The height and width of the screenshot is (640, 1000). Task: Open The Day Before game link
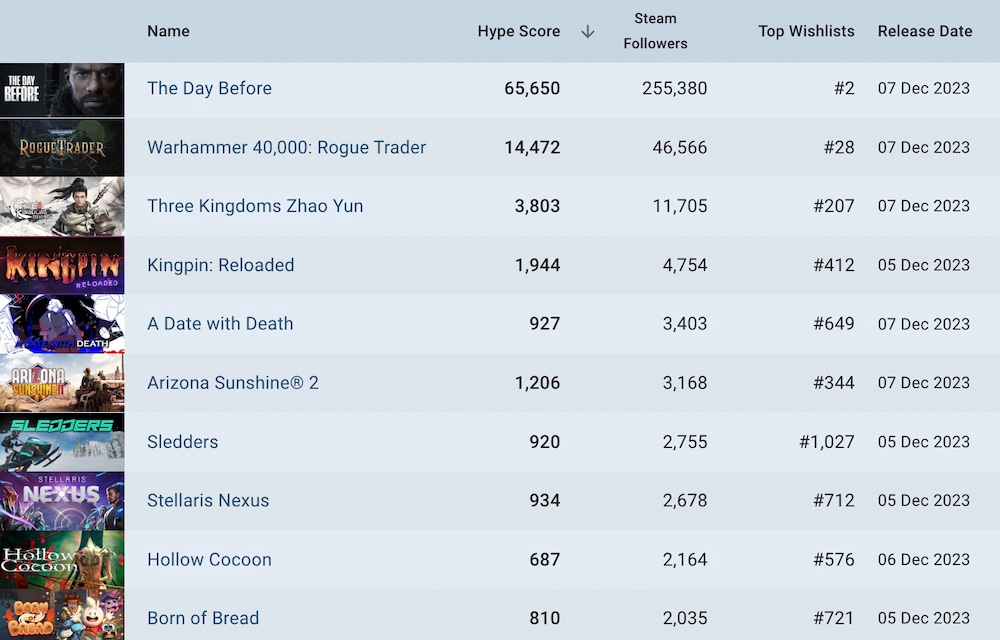click(209, 88)
